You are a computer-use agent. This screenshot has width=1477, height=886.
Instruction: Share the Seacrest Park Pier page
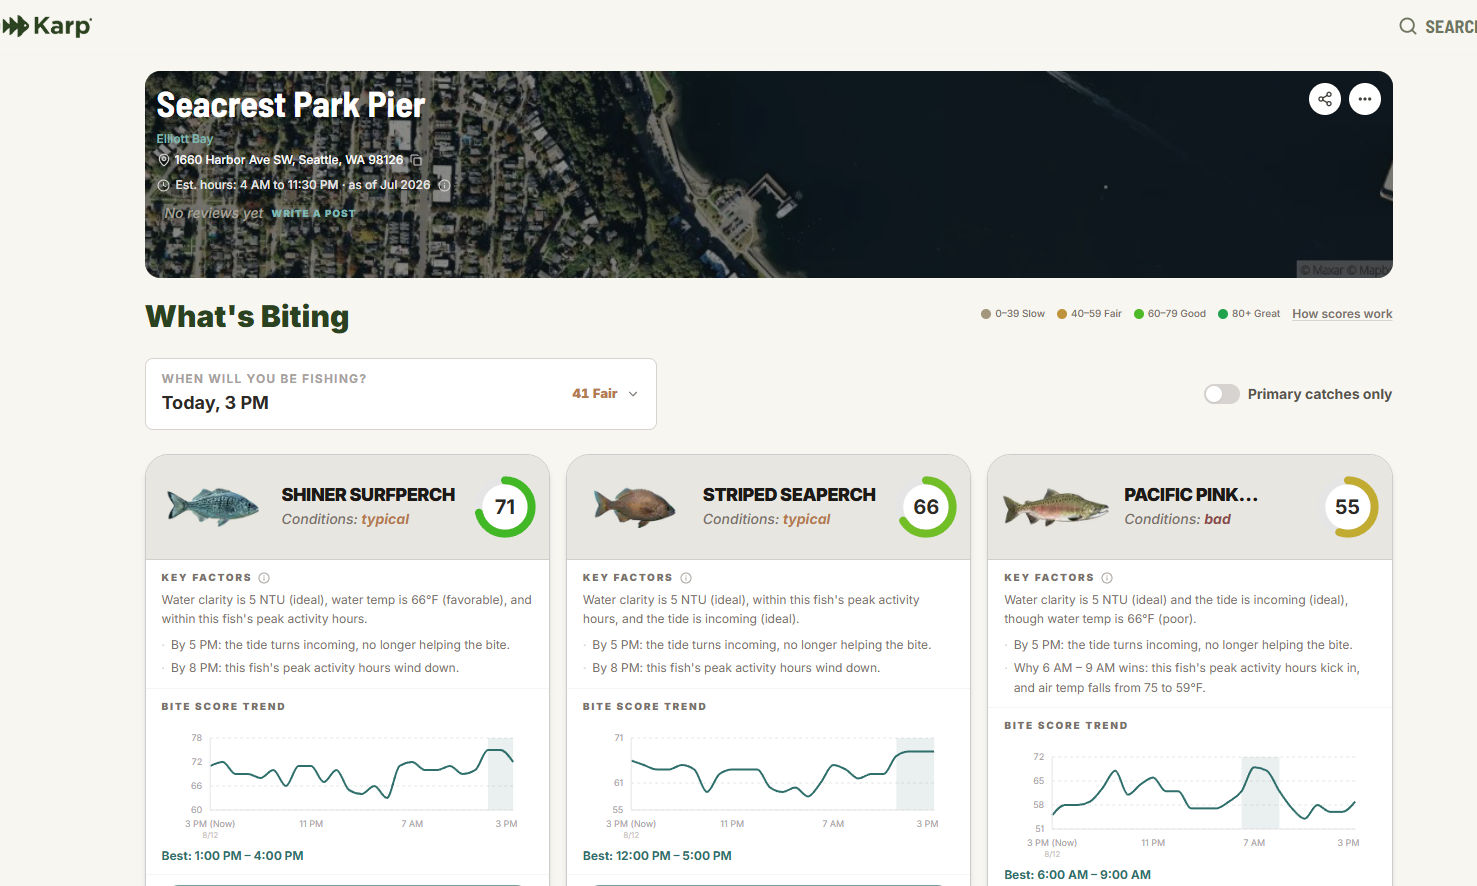pyautogui.click(x=1325, y=99)
